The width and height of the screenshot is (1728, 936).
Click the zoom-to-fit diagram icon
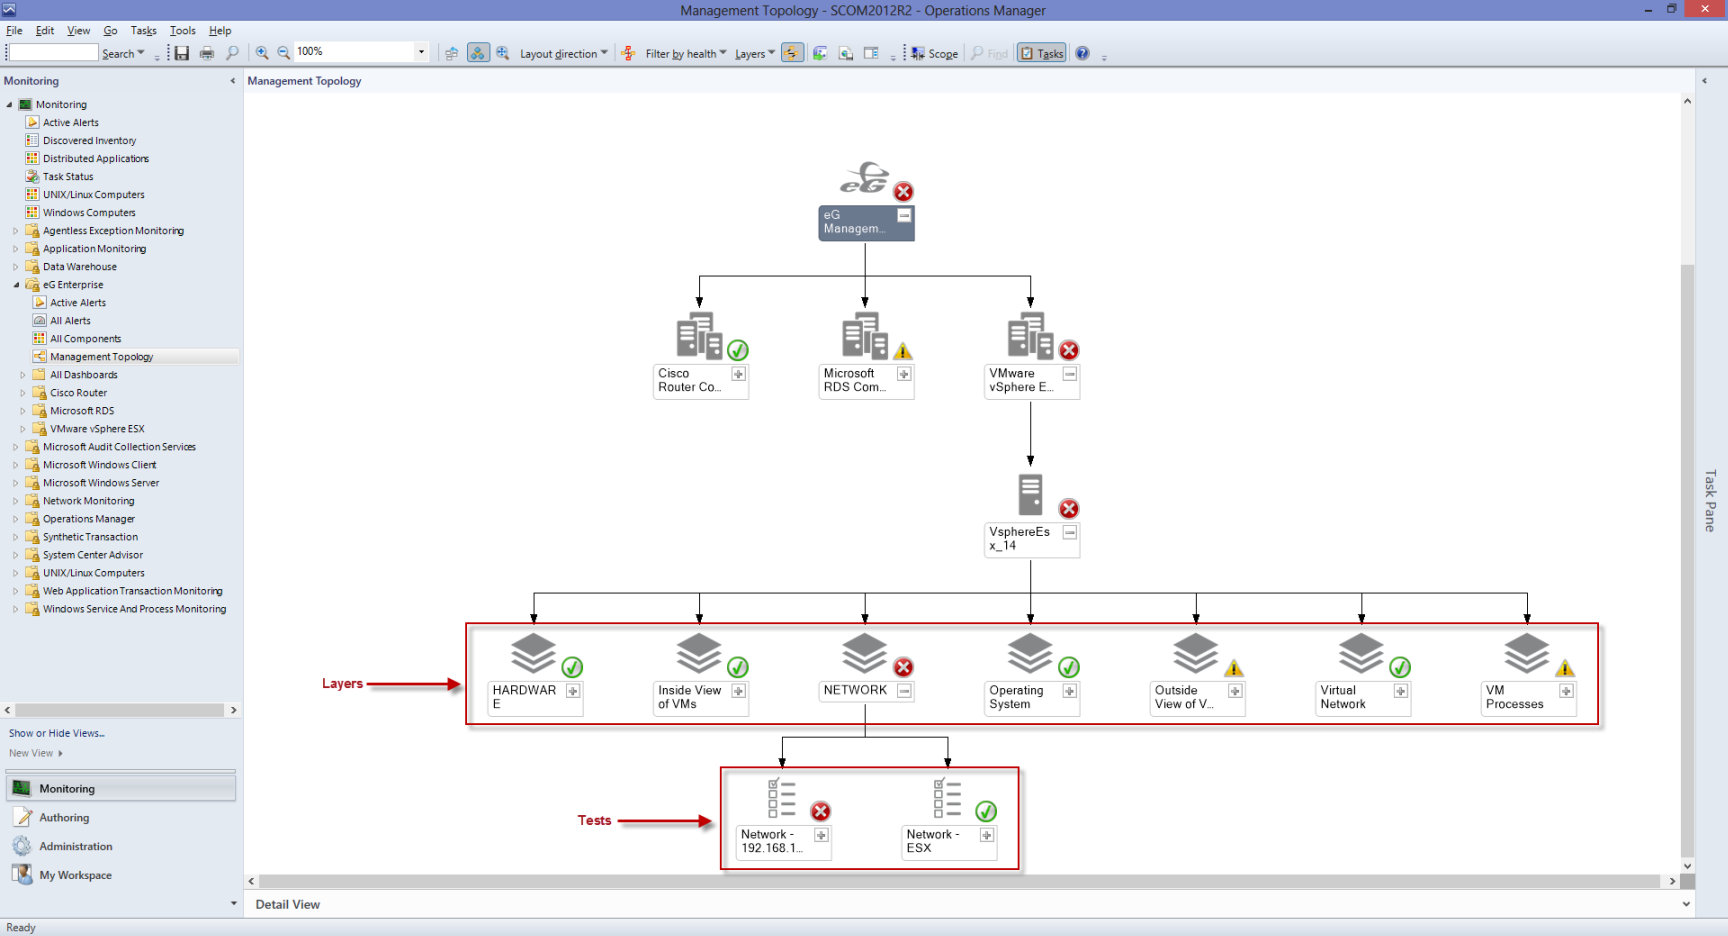503,53
